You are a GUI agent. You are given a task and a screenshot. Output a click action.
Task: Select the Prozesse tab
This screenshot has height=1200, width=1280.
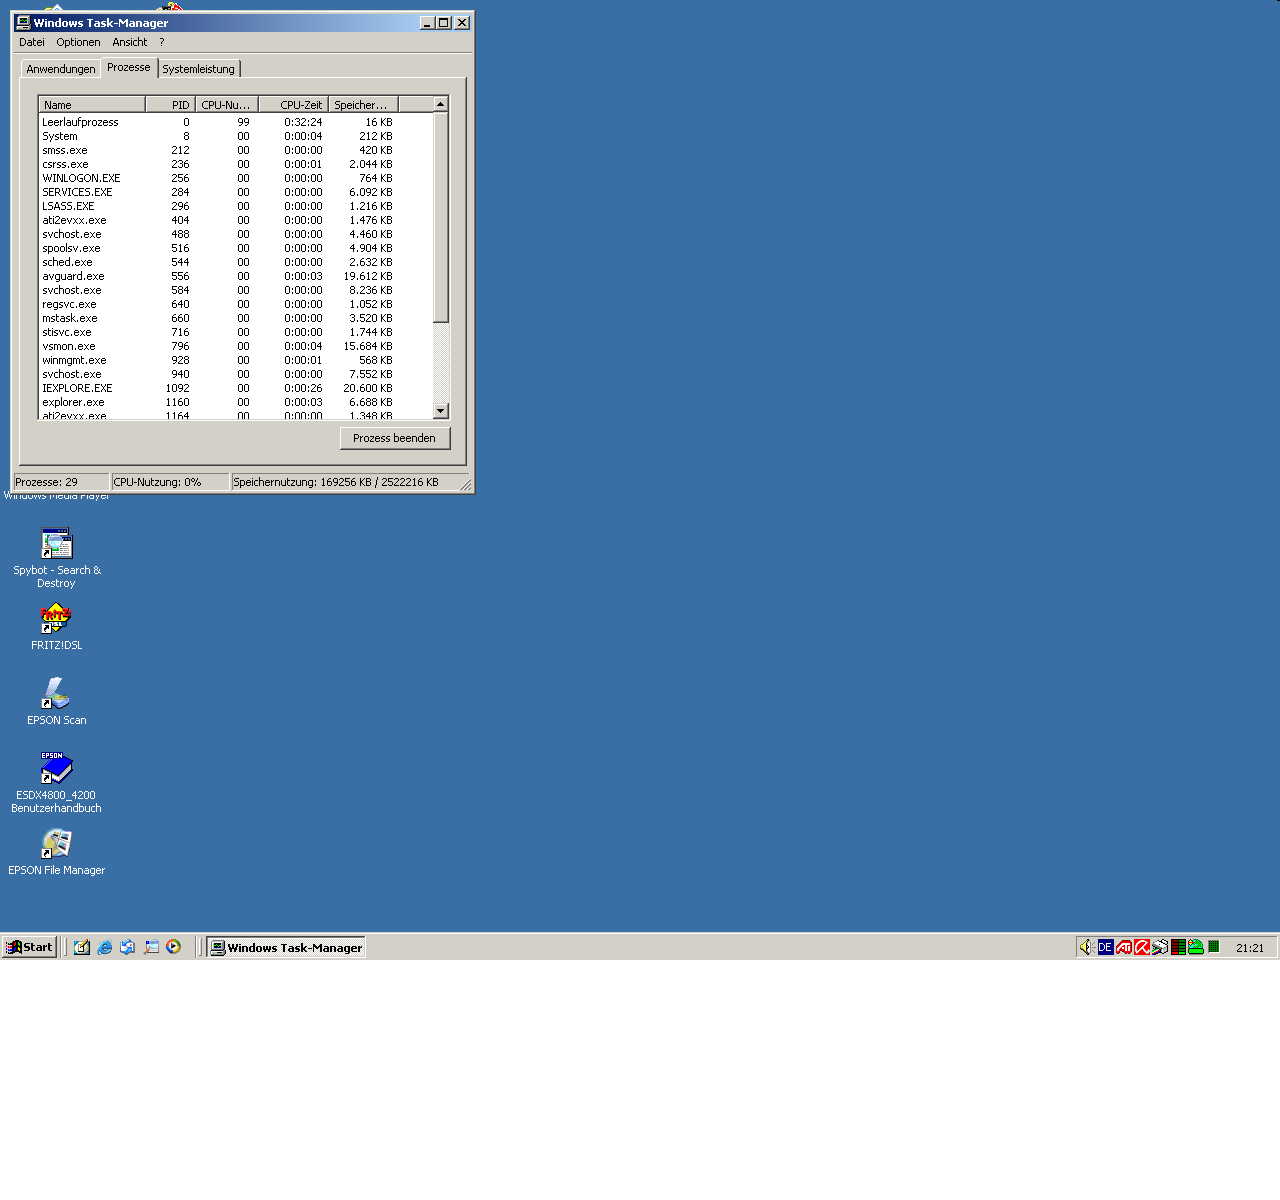[129, 67]
